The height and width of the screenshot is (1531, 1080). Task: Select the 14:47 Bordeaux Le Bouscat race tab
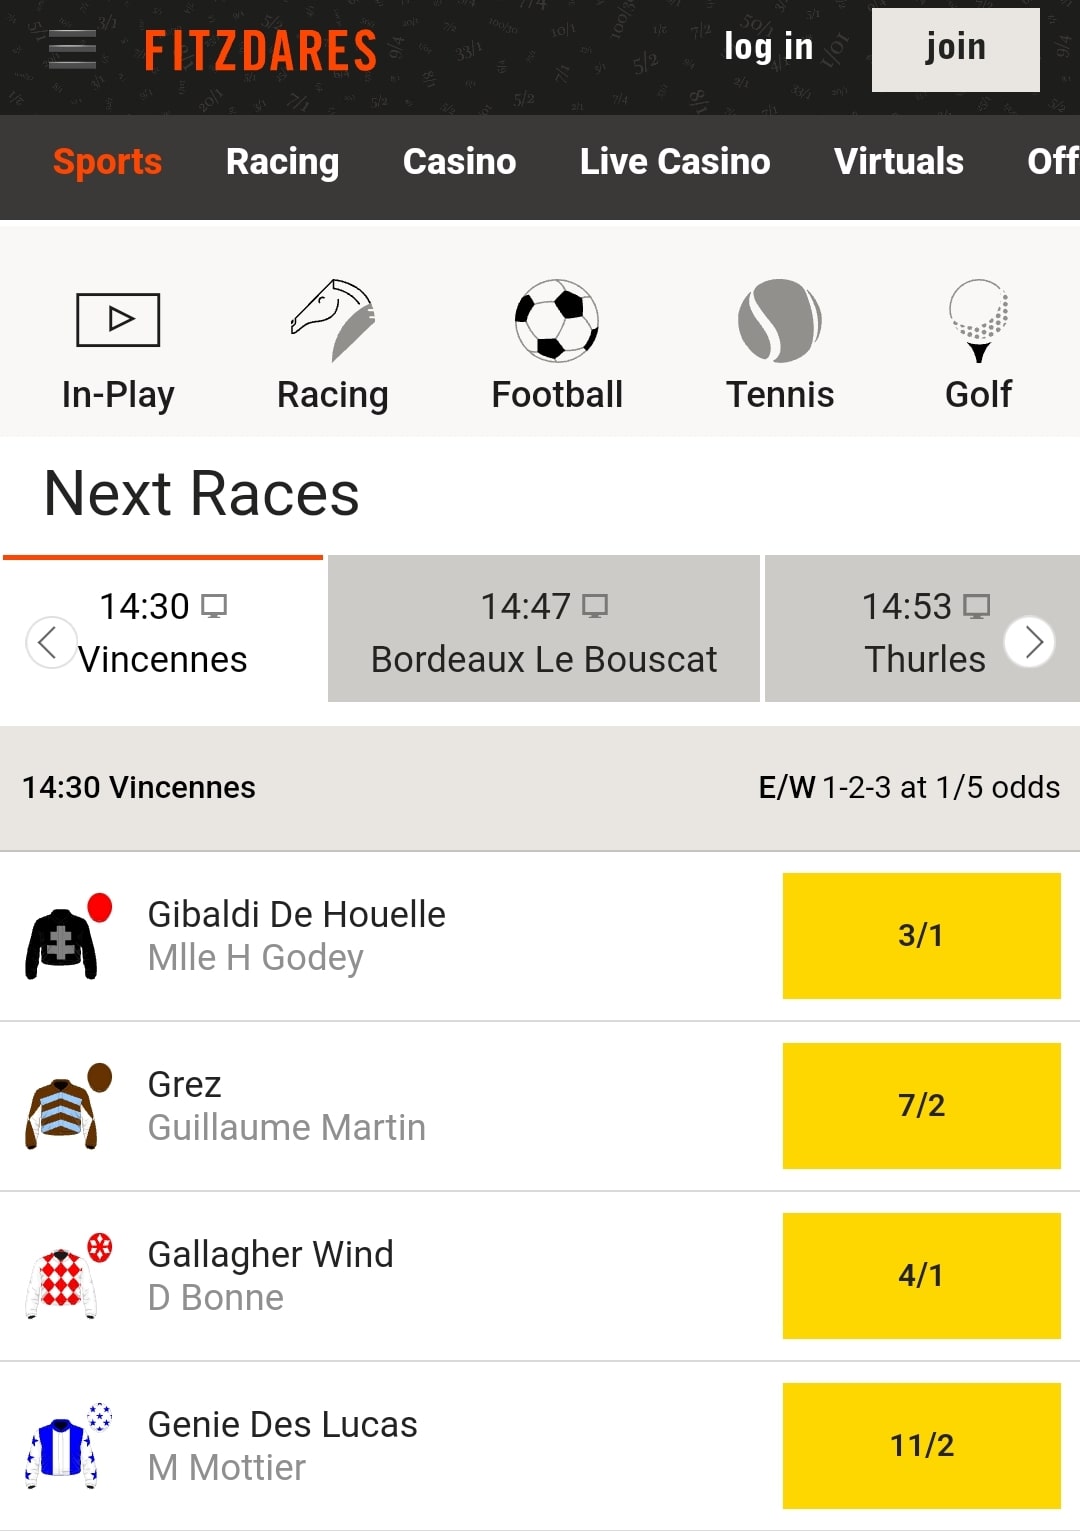pos(543,629)
